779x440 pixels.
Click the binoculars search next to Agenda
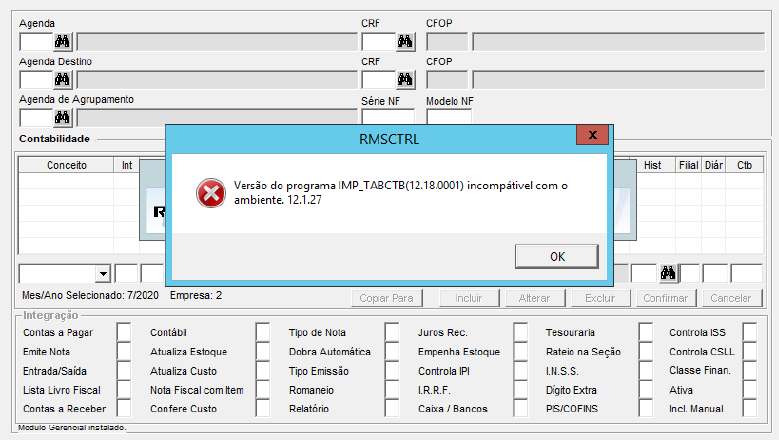coord(63,42)
